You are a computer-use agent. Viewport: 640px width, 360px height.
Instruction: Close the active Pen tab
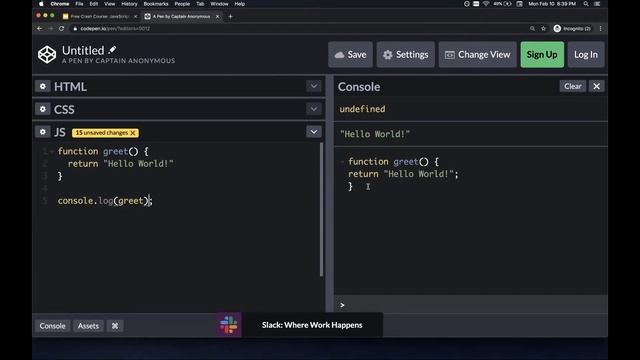(218, 16)
